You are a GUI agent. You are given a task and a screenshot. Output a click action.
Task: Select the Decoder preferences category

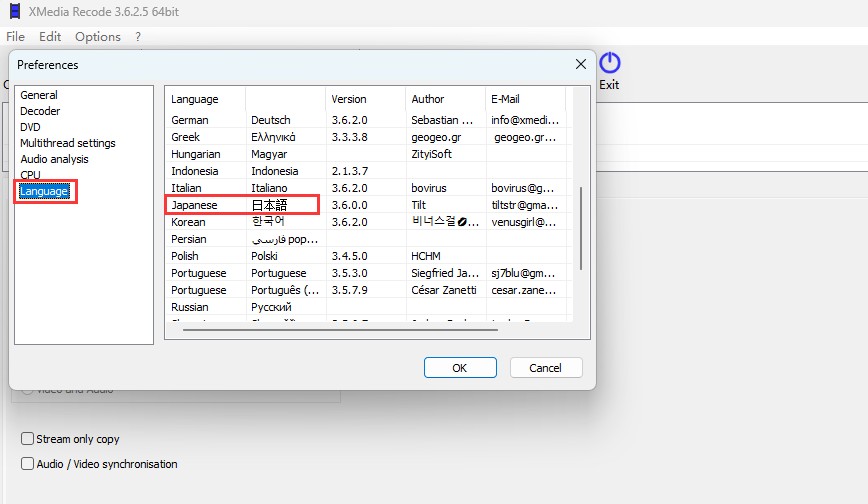click(40, 111)
